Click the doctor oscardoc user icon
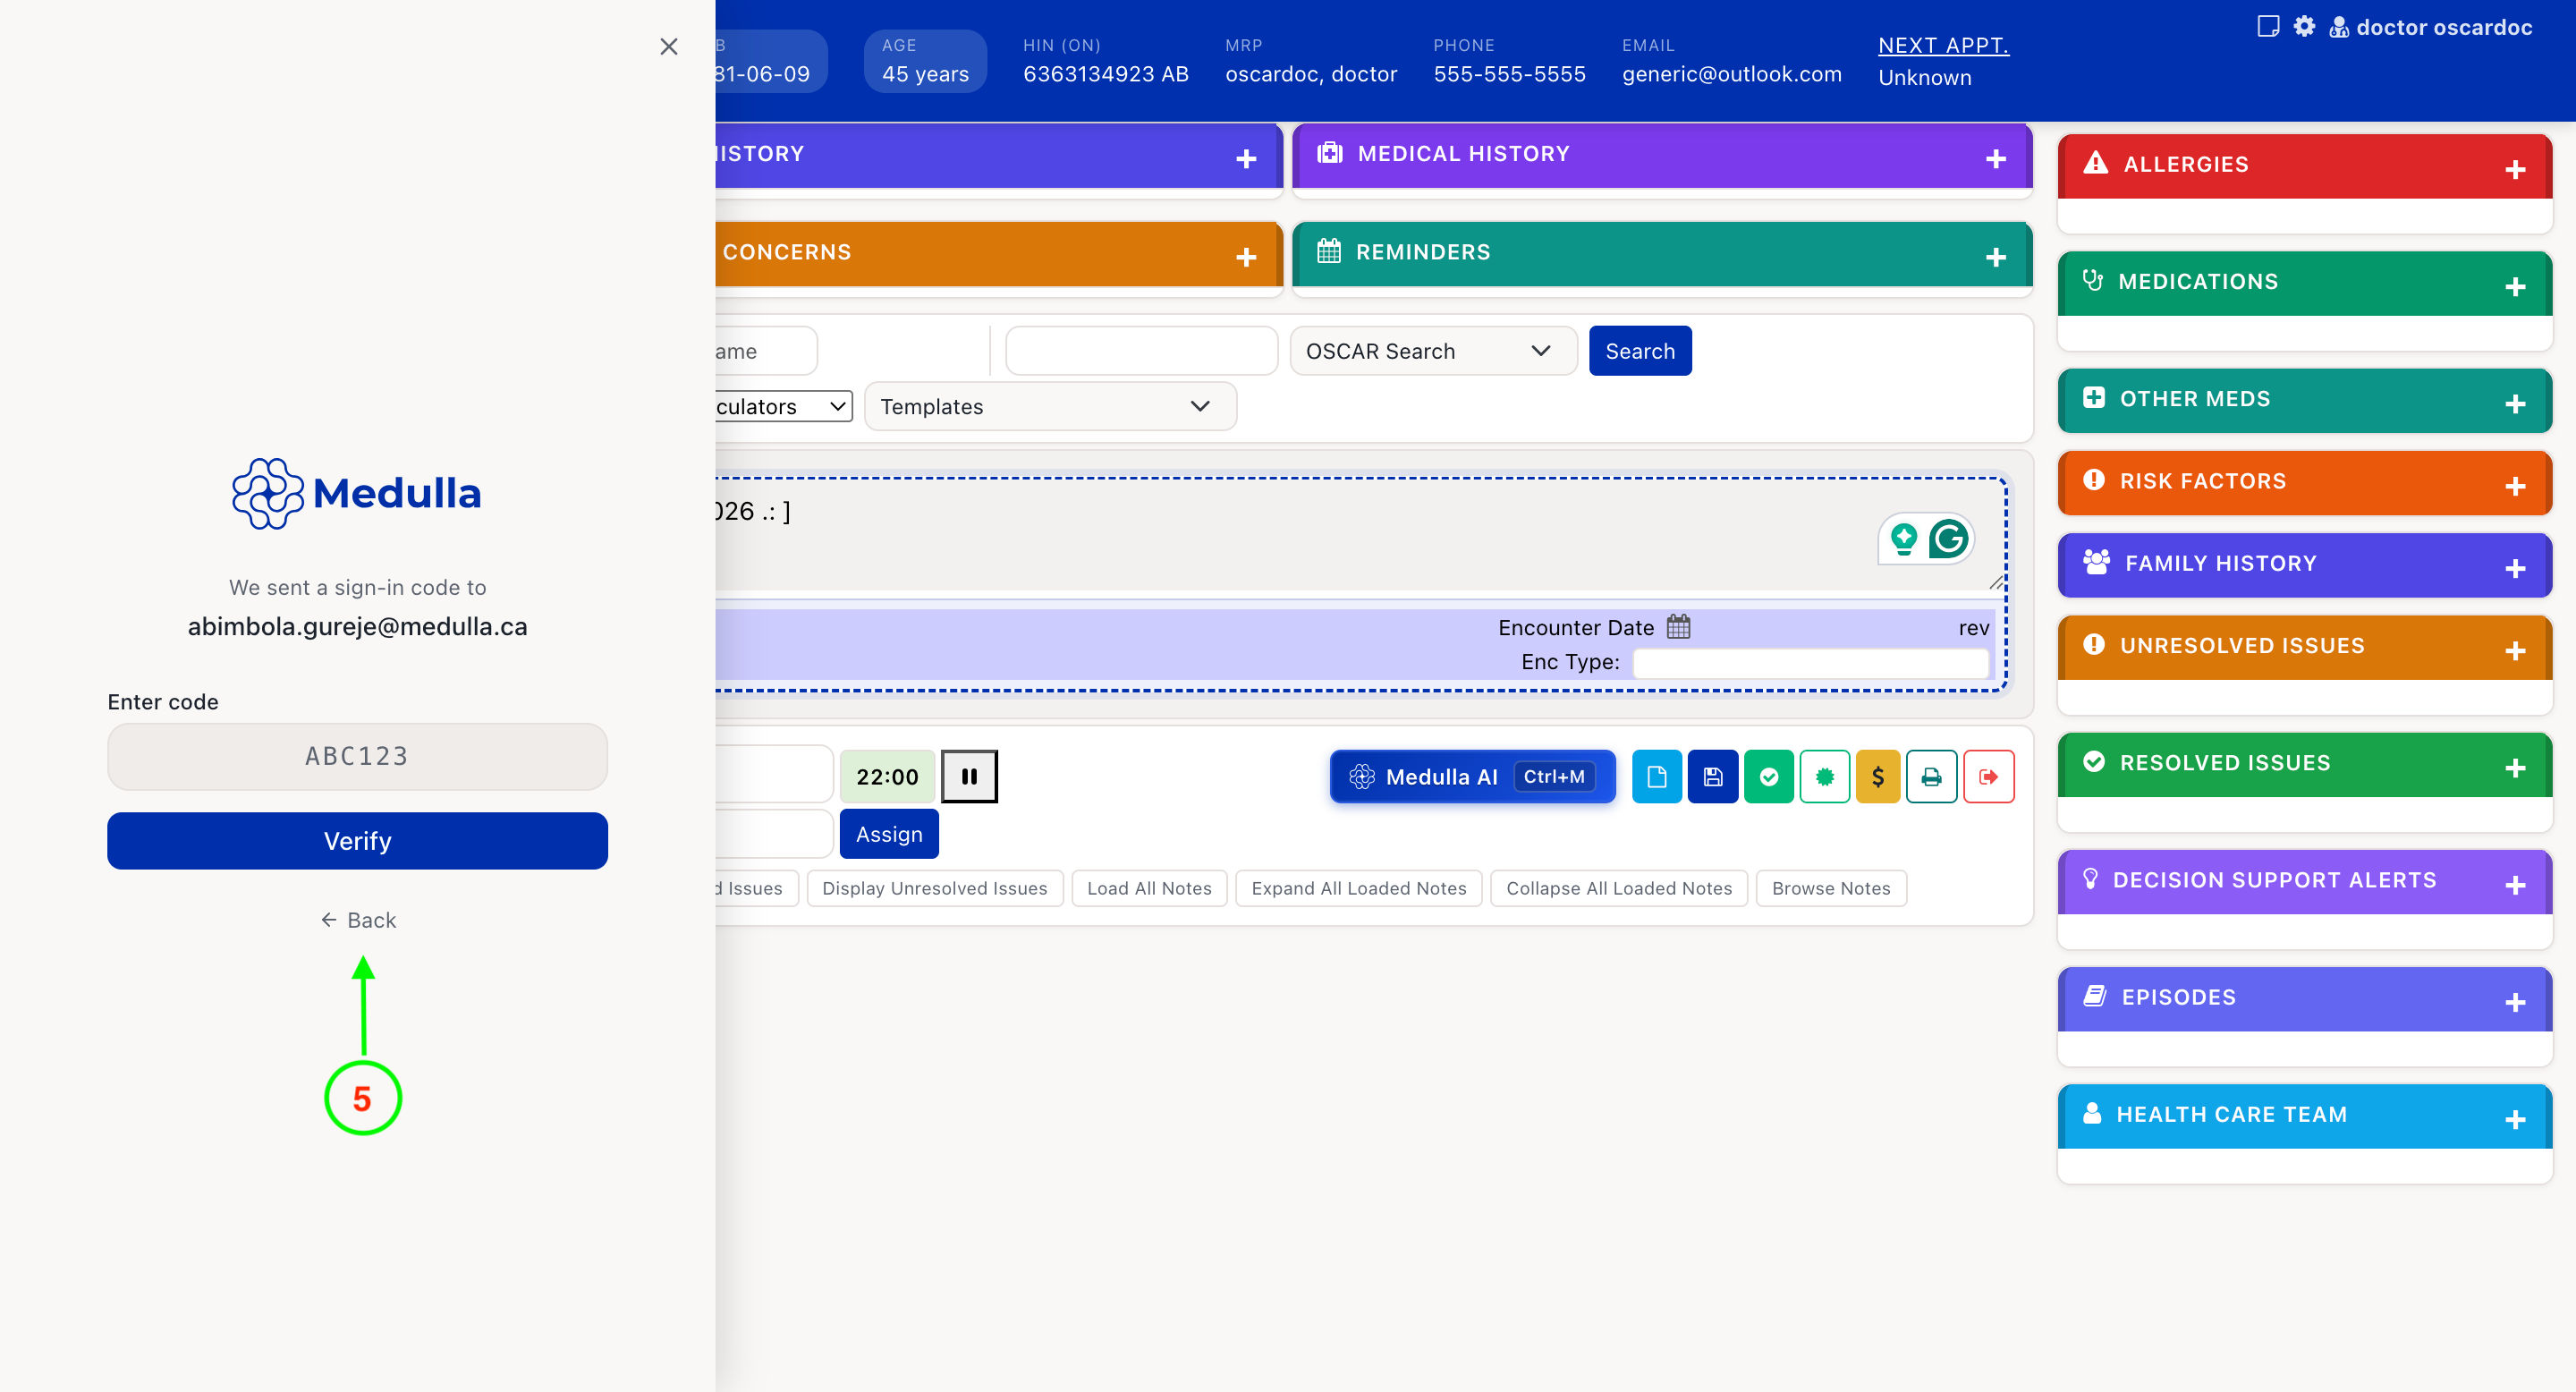2576x1392 pixels. click(2339, 27)
